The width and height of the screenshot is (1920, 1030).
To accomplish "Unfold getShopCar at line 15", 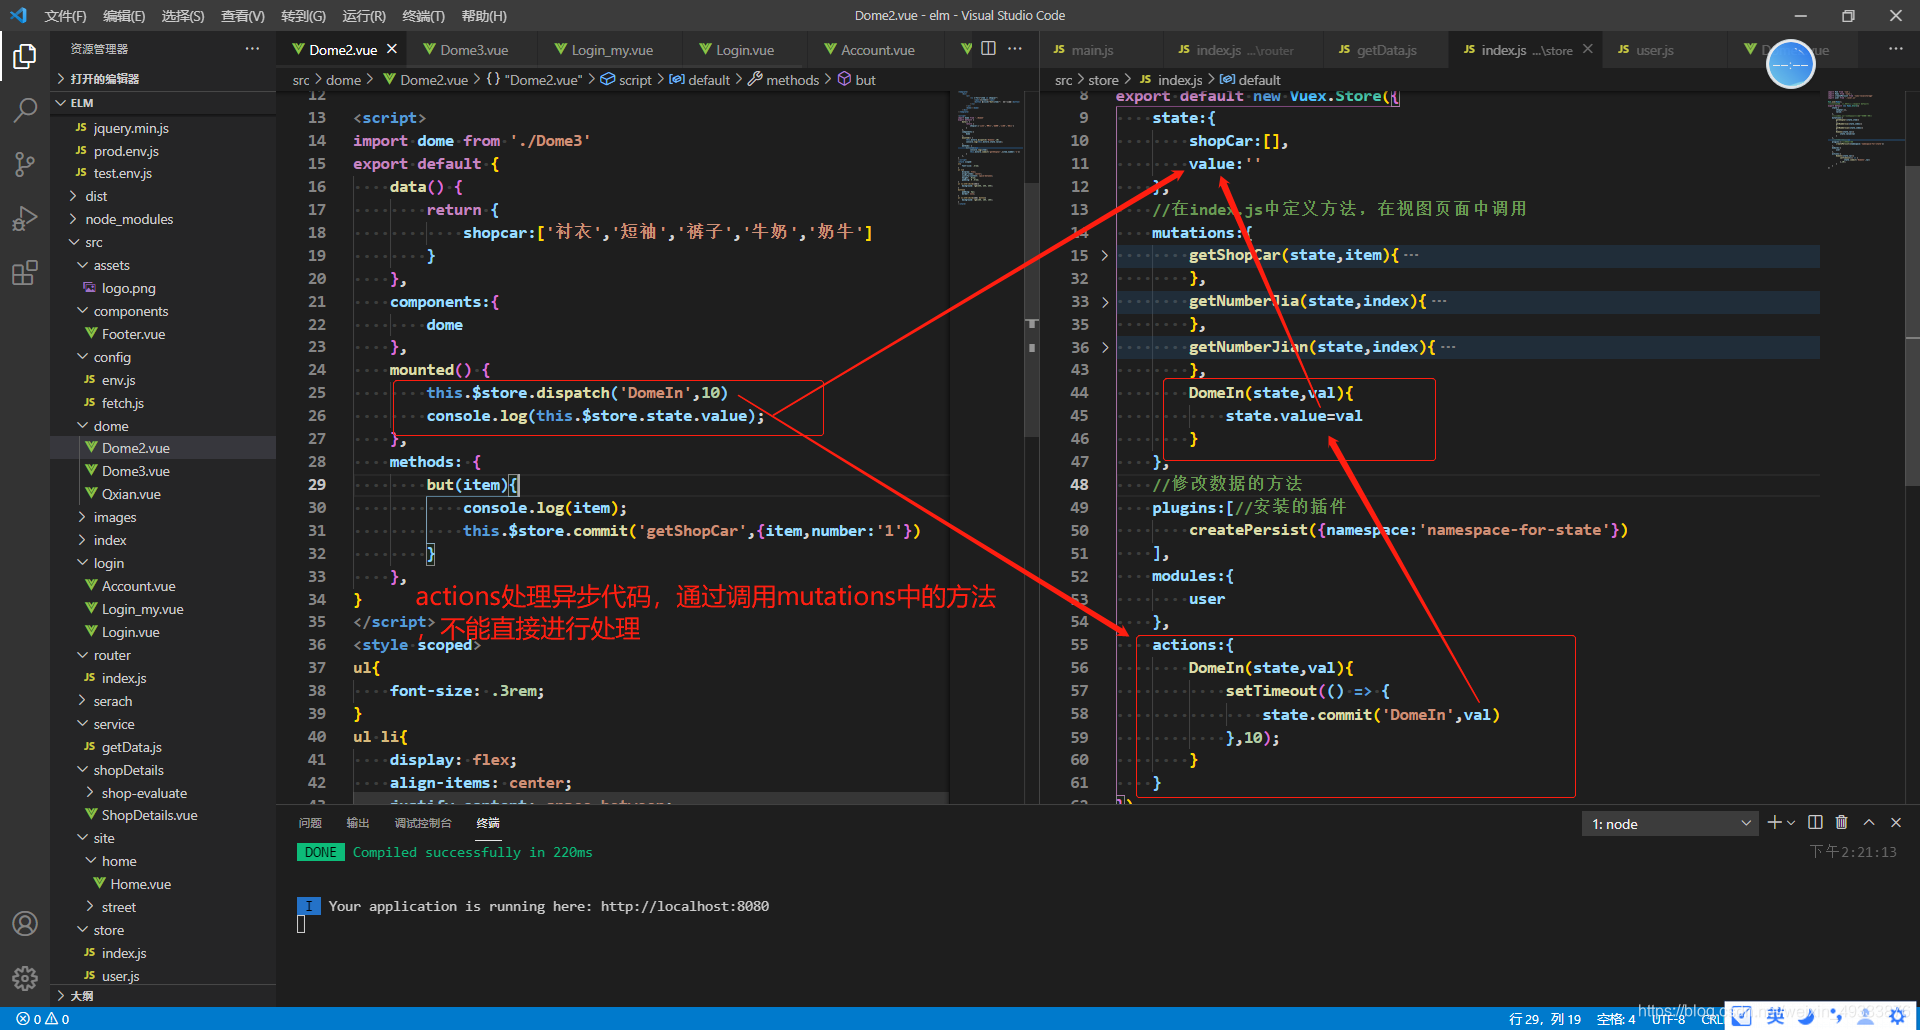I will [x=1105, y=256].
